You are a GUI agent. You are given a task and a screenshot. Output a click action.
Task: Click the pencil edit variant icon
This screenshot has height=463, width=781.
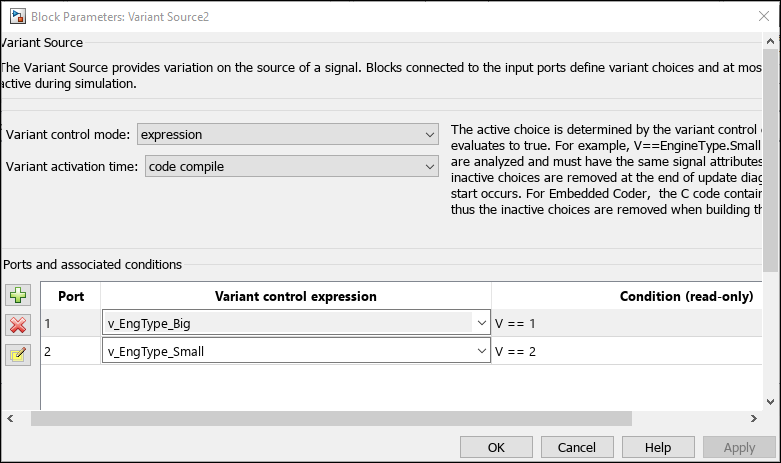[x=19, y=354]
